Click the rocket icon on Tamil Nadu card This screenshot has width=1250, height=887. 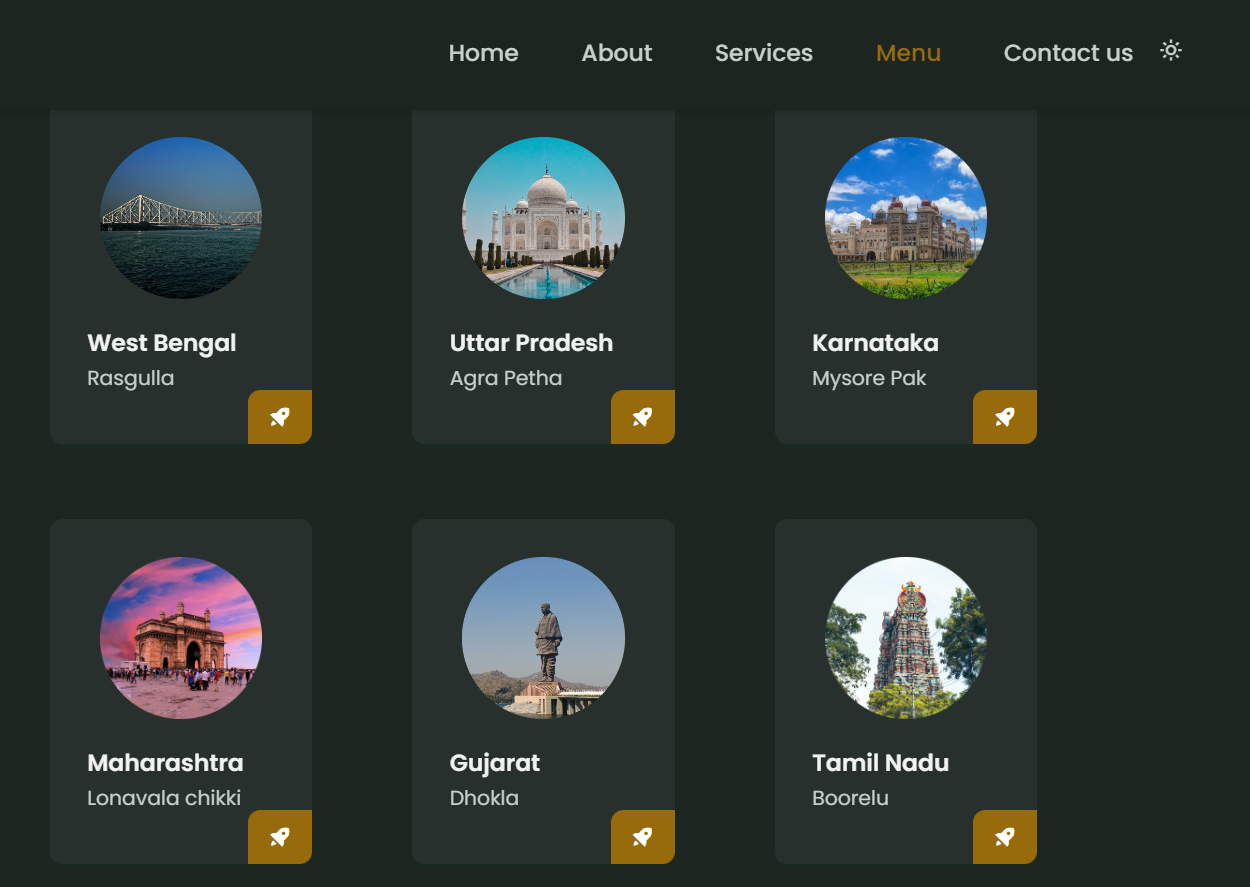(x=1005, y=837)
